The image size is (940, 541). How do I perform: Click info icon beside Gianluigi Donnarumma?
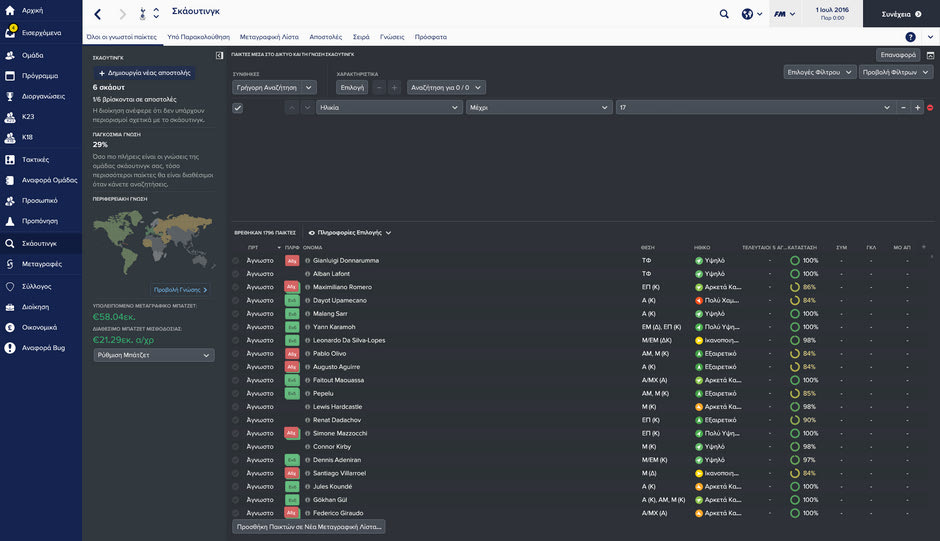tap(308, 260)
